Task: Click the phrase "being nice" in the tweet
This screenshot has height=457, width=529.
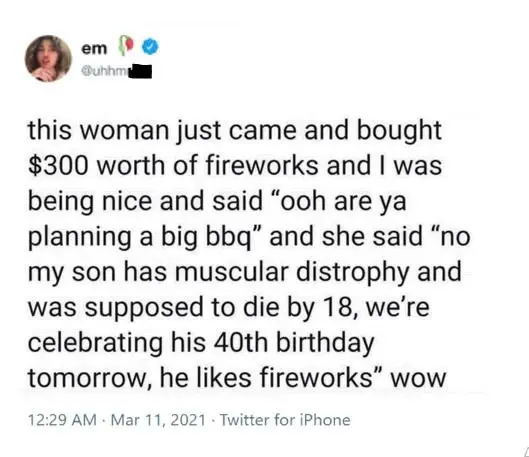Action: (90, 202)
